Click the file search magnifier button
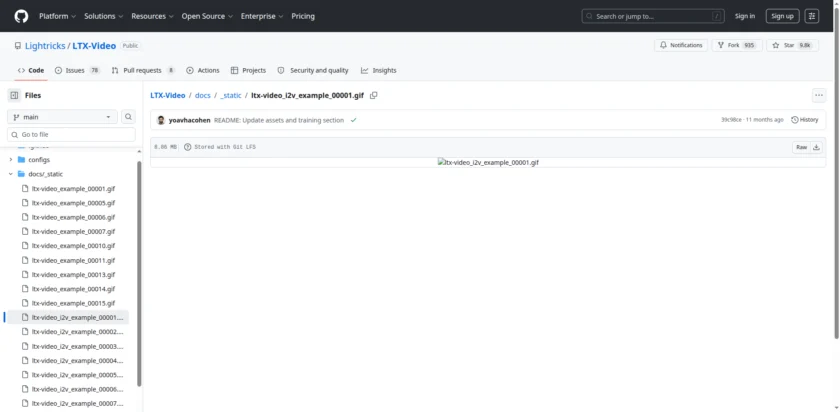Viewport: 840px width, 412px height. (x=129, y=117)
